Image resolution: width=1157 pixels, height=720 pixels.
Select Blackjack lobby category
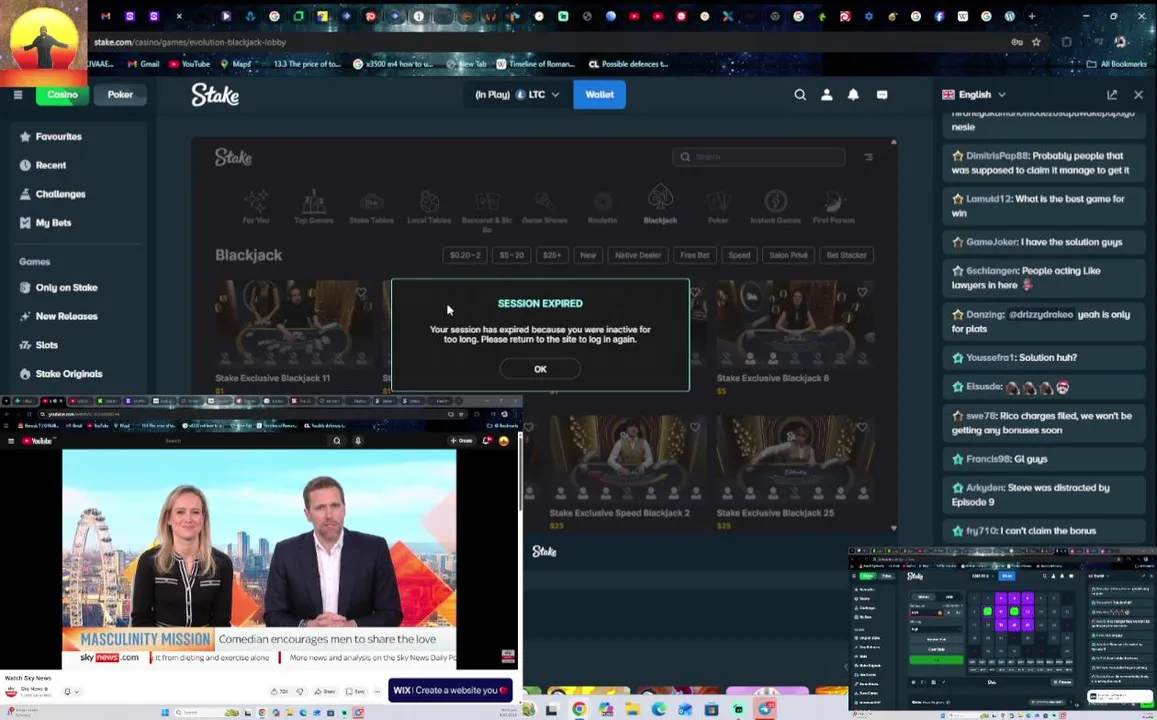pyautogui.click(x=660, y=205)
